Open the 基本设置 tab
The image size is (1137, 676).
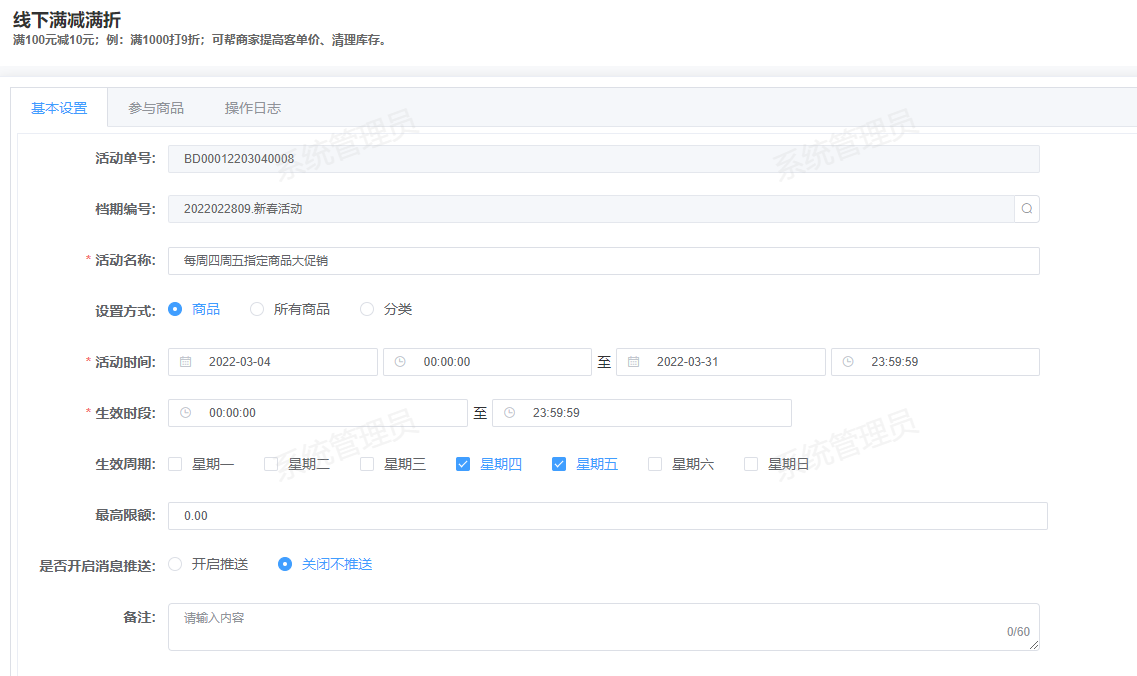point(59,108)
